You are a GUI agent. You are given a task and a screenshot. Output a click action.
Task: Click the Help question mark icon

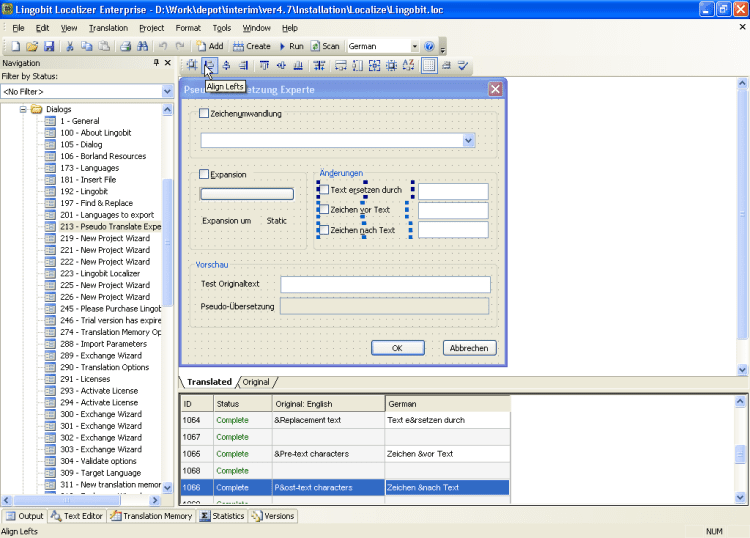pos(429,46)
